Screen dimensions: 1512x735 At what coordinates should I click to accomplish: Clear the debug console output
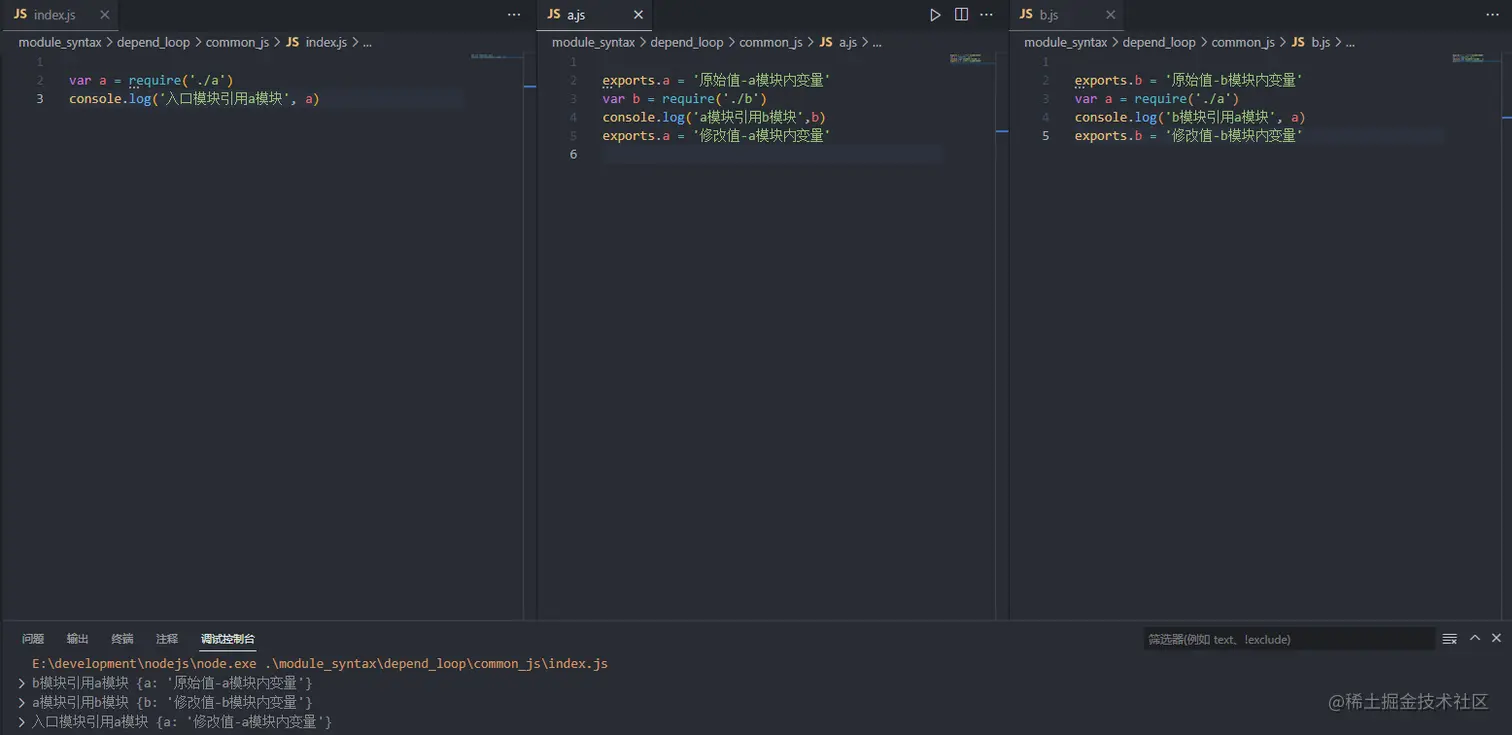click(x=1449, y=639)
